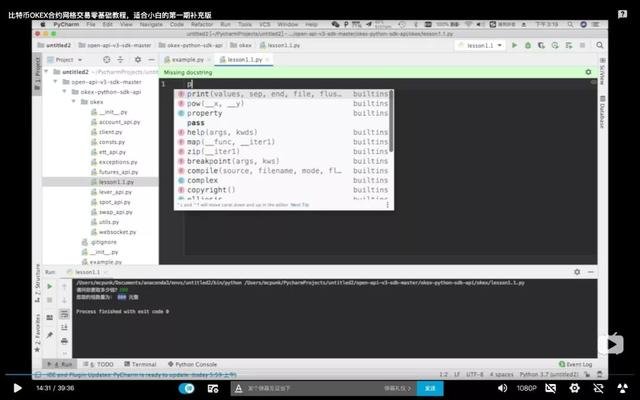Open the Refactor menu in menu bar

tap(202, 24)
